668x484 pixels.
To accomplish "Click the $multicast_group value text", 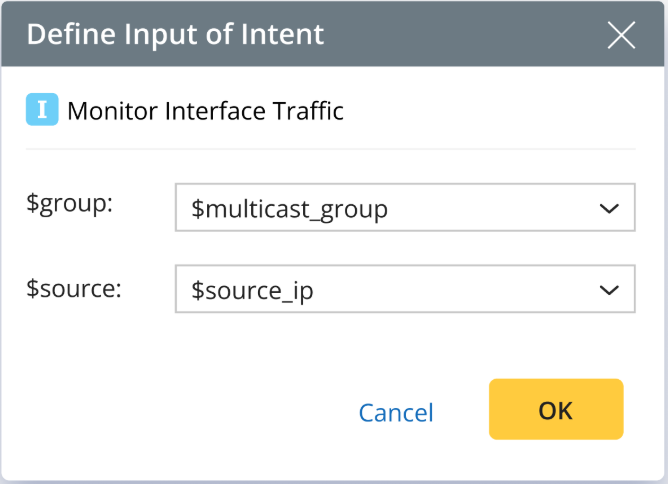I will pyautogui.click(x=289, y=209).
